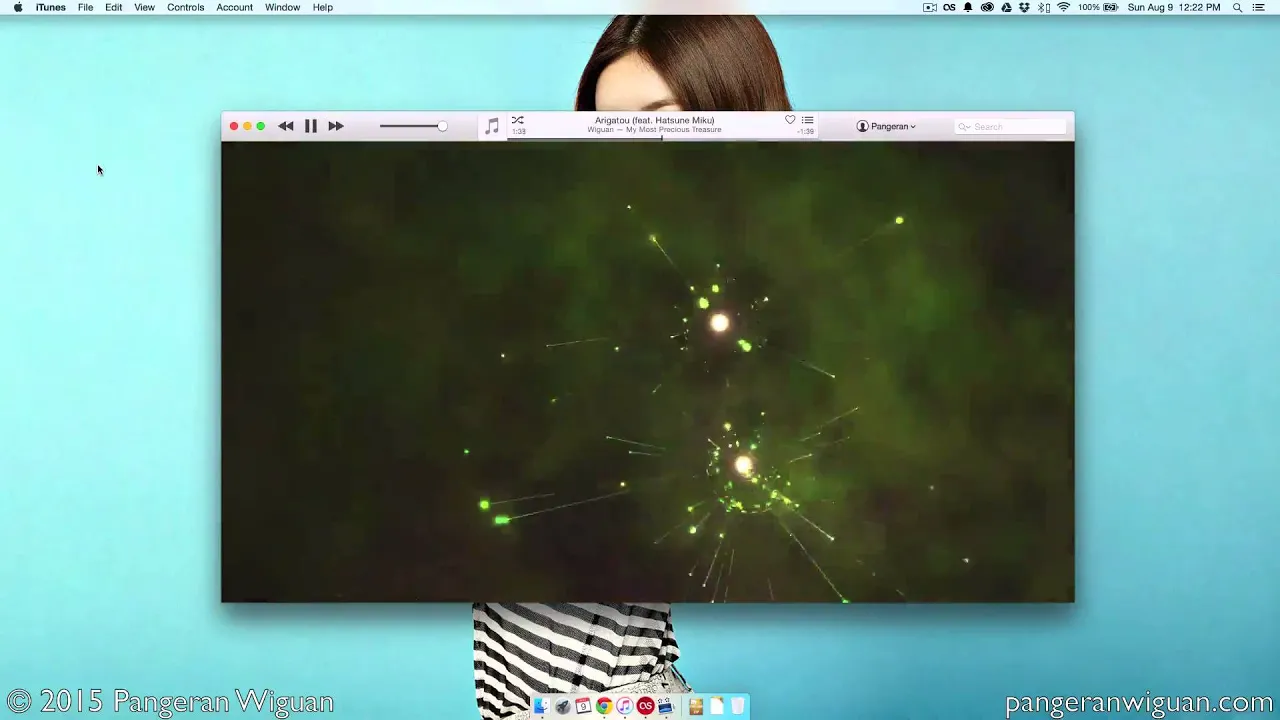Open Launchpad rocket in the Dock
Image resolution: width=1280 pixels, height=720 pixels.
[x=563, y=706]
